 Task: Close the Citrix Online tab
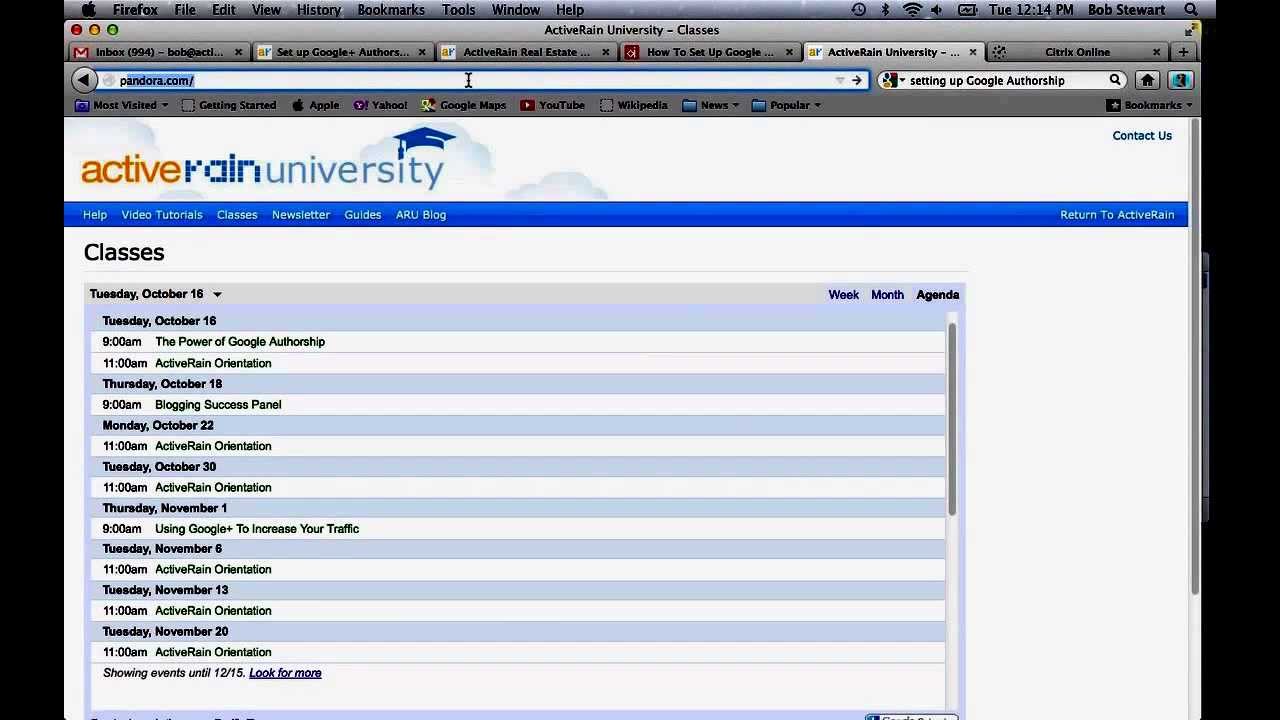(1156, 52)
